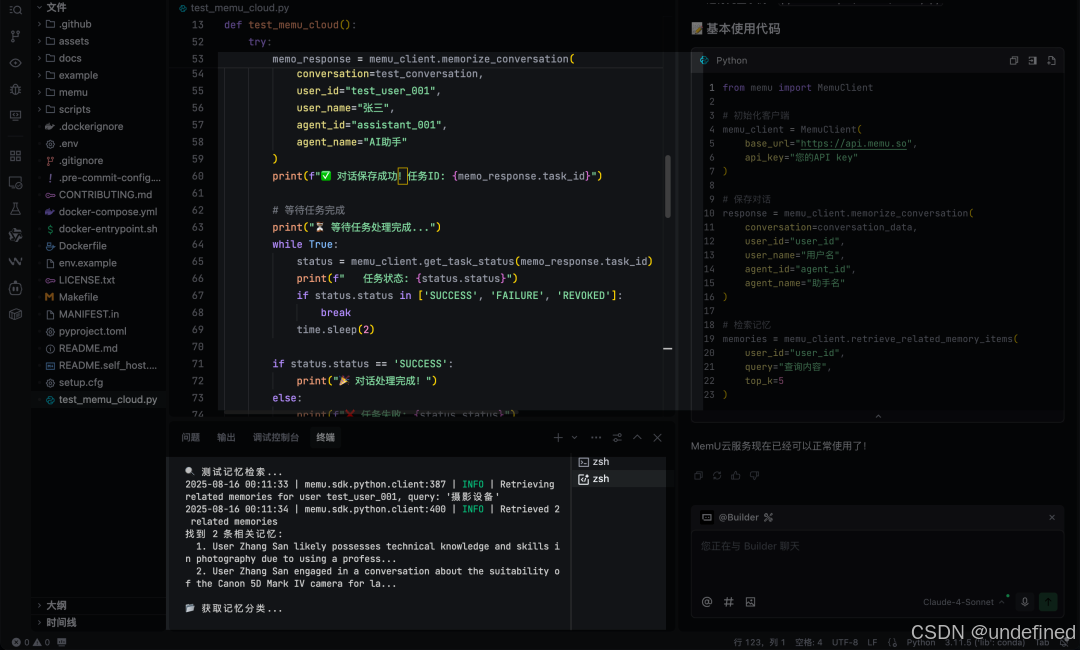Close the terminal panel
The image size is (1080, 650).
click(657, 437)
